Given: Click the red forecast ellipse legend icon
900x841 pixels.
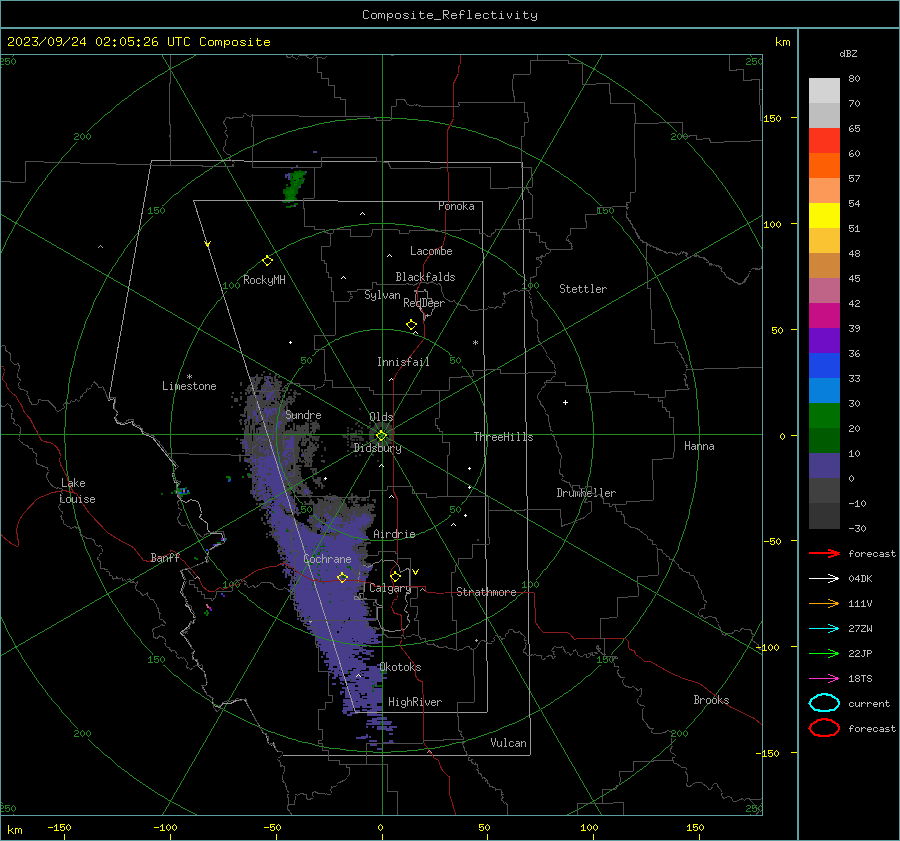Looking at the screenshot, I should pos(824,728).
